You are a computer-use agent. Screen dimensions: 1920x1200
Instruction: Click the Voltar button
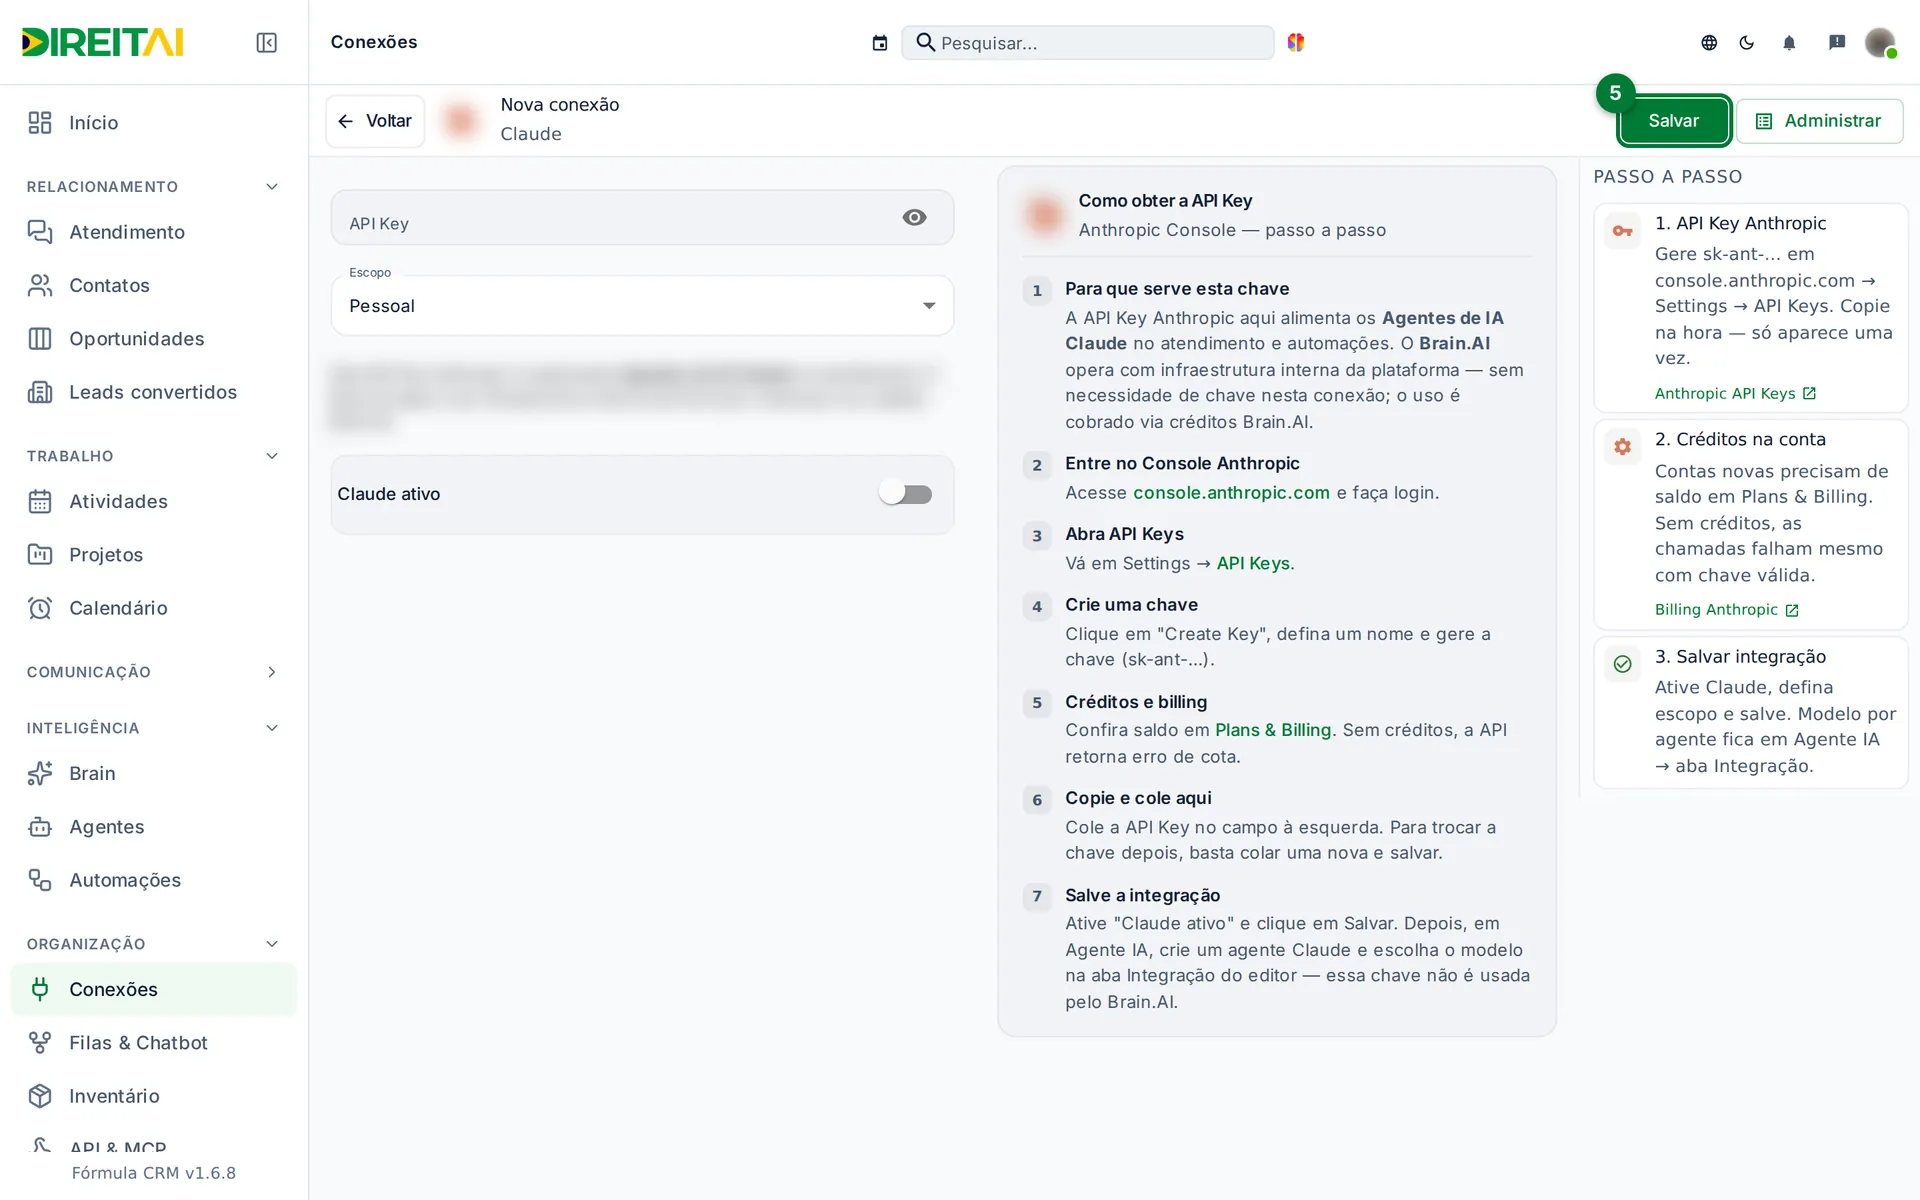tap(375, 121)
